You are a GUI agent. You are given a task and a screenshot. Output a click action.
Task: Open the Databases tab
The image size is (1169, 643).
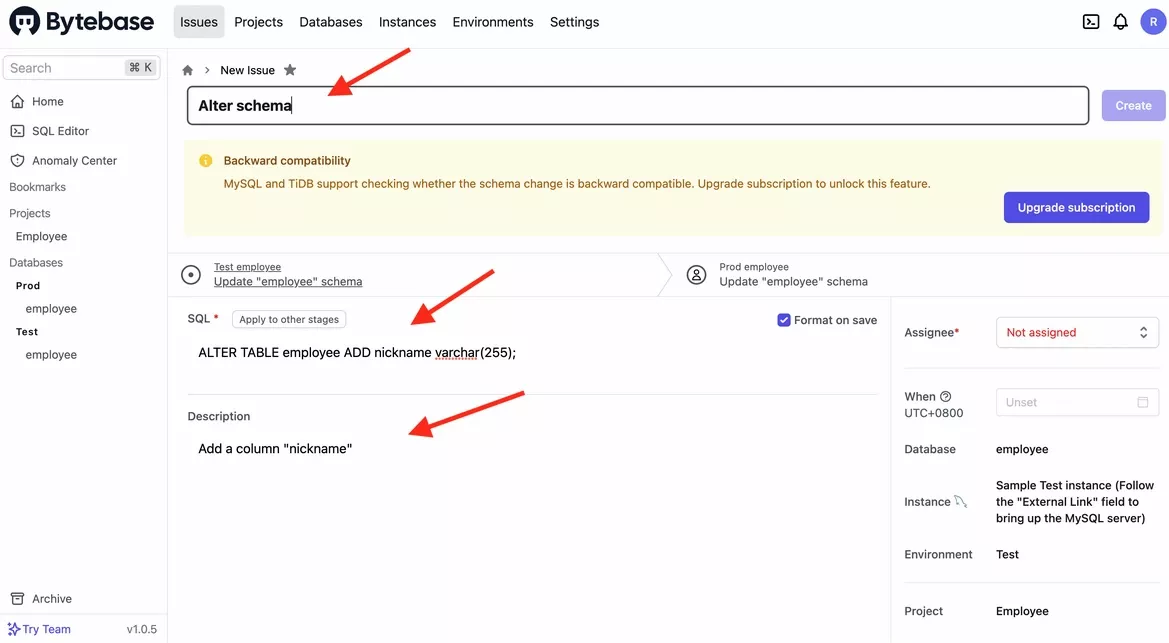(330, 22)
